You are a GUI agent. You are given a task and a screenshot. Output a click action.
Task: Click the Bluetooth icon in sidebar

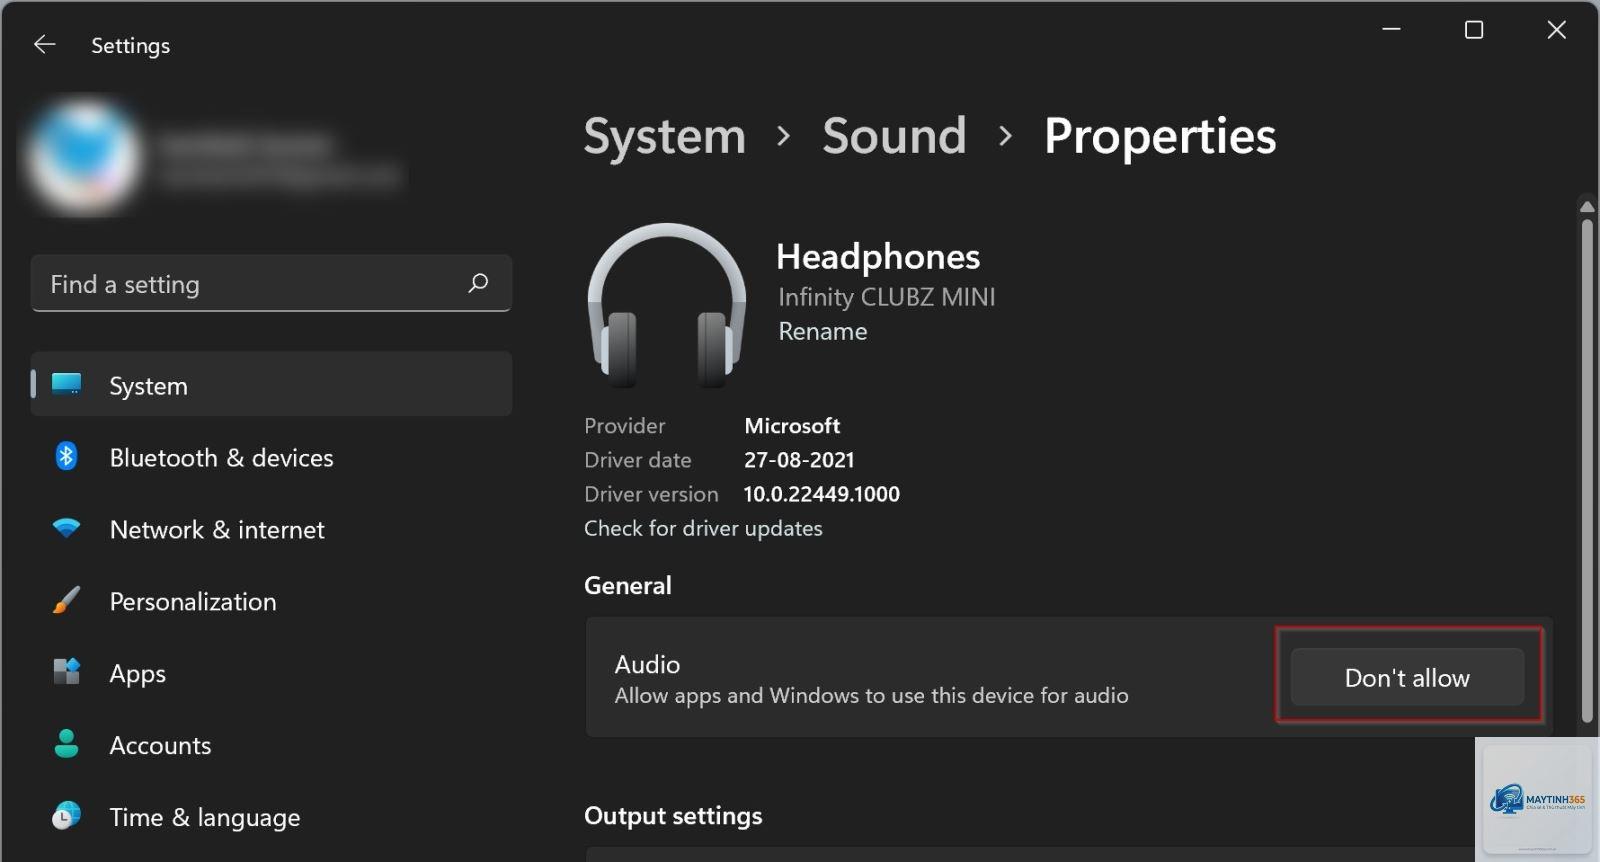tap(66, 457)
